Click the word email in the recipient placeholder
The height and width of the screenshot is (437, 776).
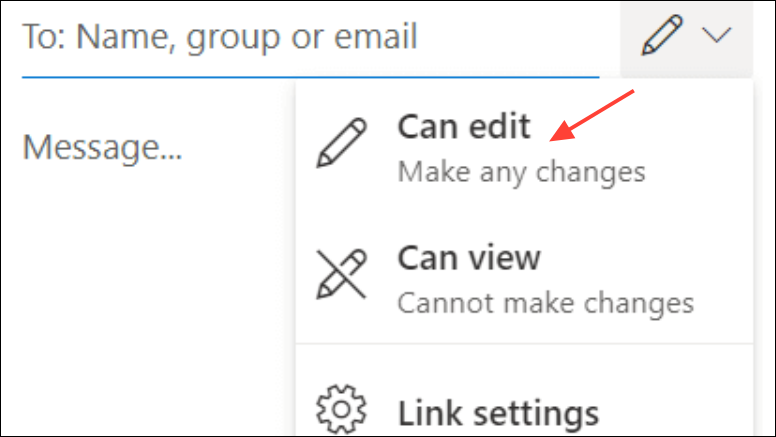pos(376,37)
